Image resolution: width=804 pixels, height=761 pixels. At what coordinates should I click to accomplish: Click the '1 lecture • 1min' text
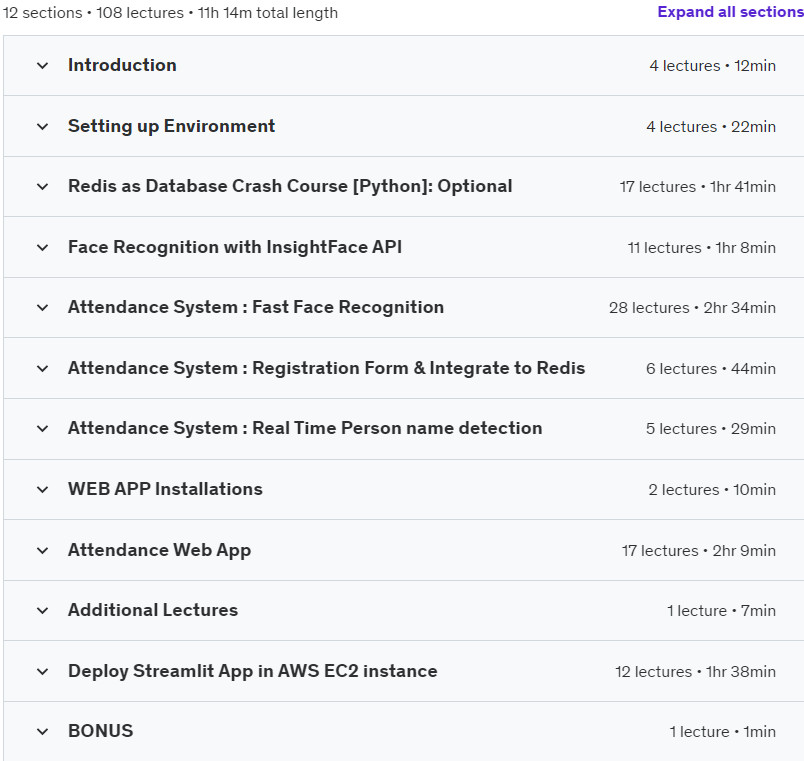[x=722, y=732]
